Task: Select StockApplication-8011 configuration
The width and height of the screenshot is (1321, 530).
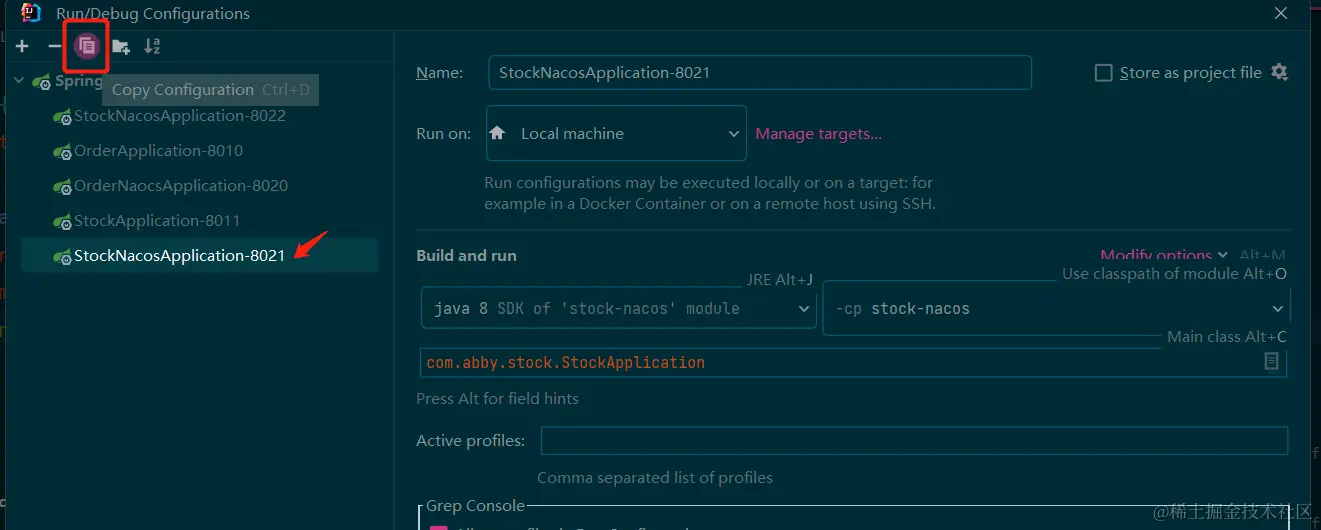Action: 157,221
